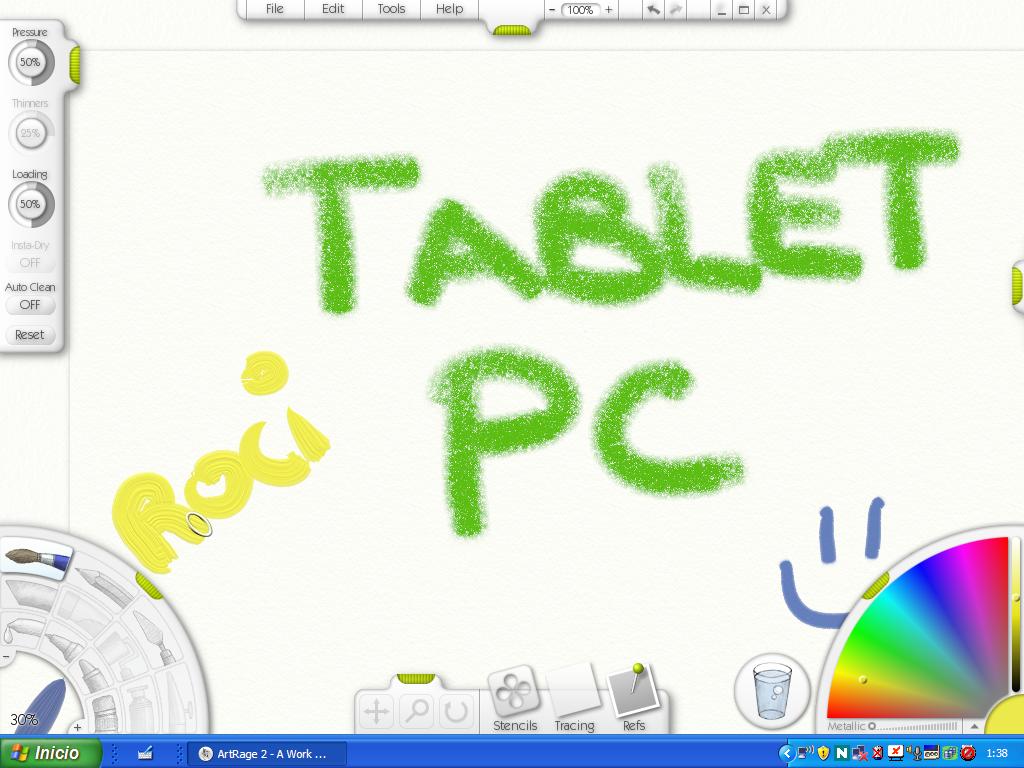The image size is (1024, 768).
Task: Toggle Auto Clean OFF switch
Action: click(x=29, y=304)
